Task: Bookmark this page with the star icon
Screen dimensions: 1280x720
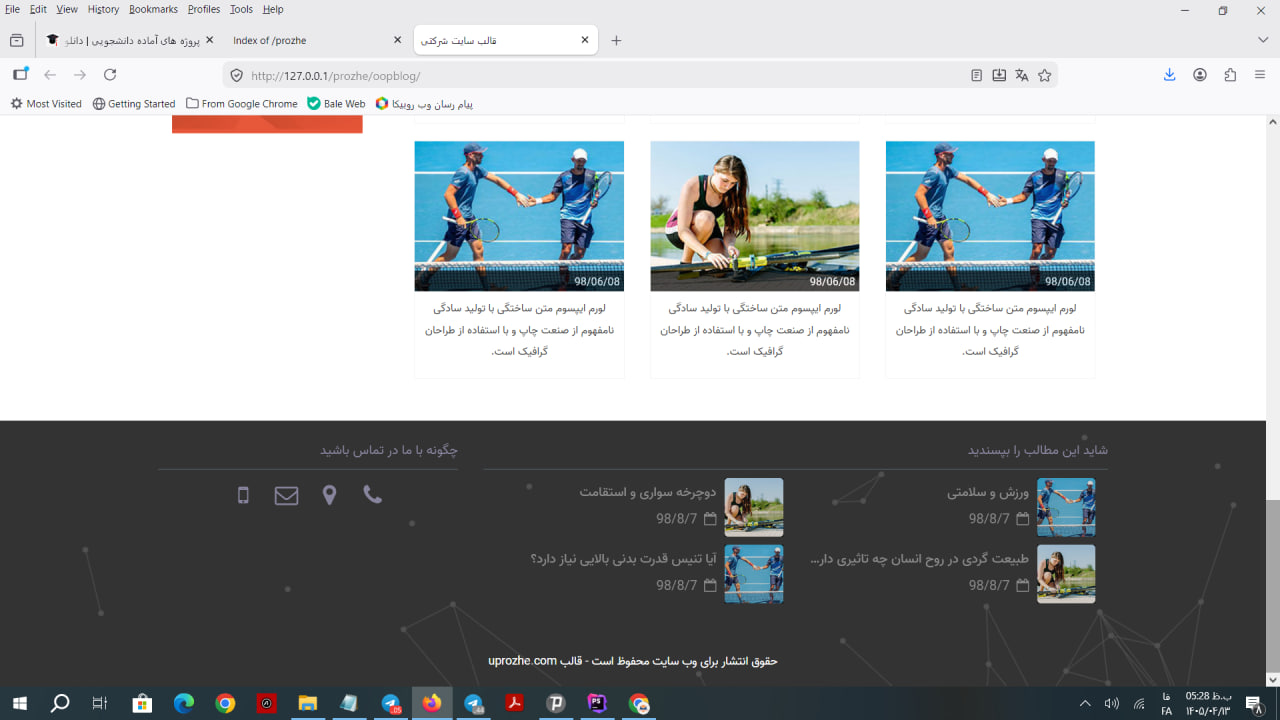Action: coord(1045,75)
